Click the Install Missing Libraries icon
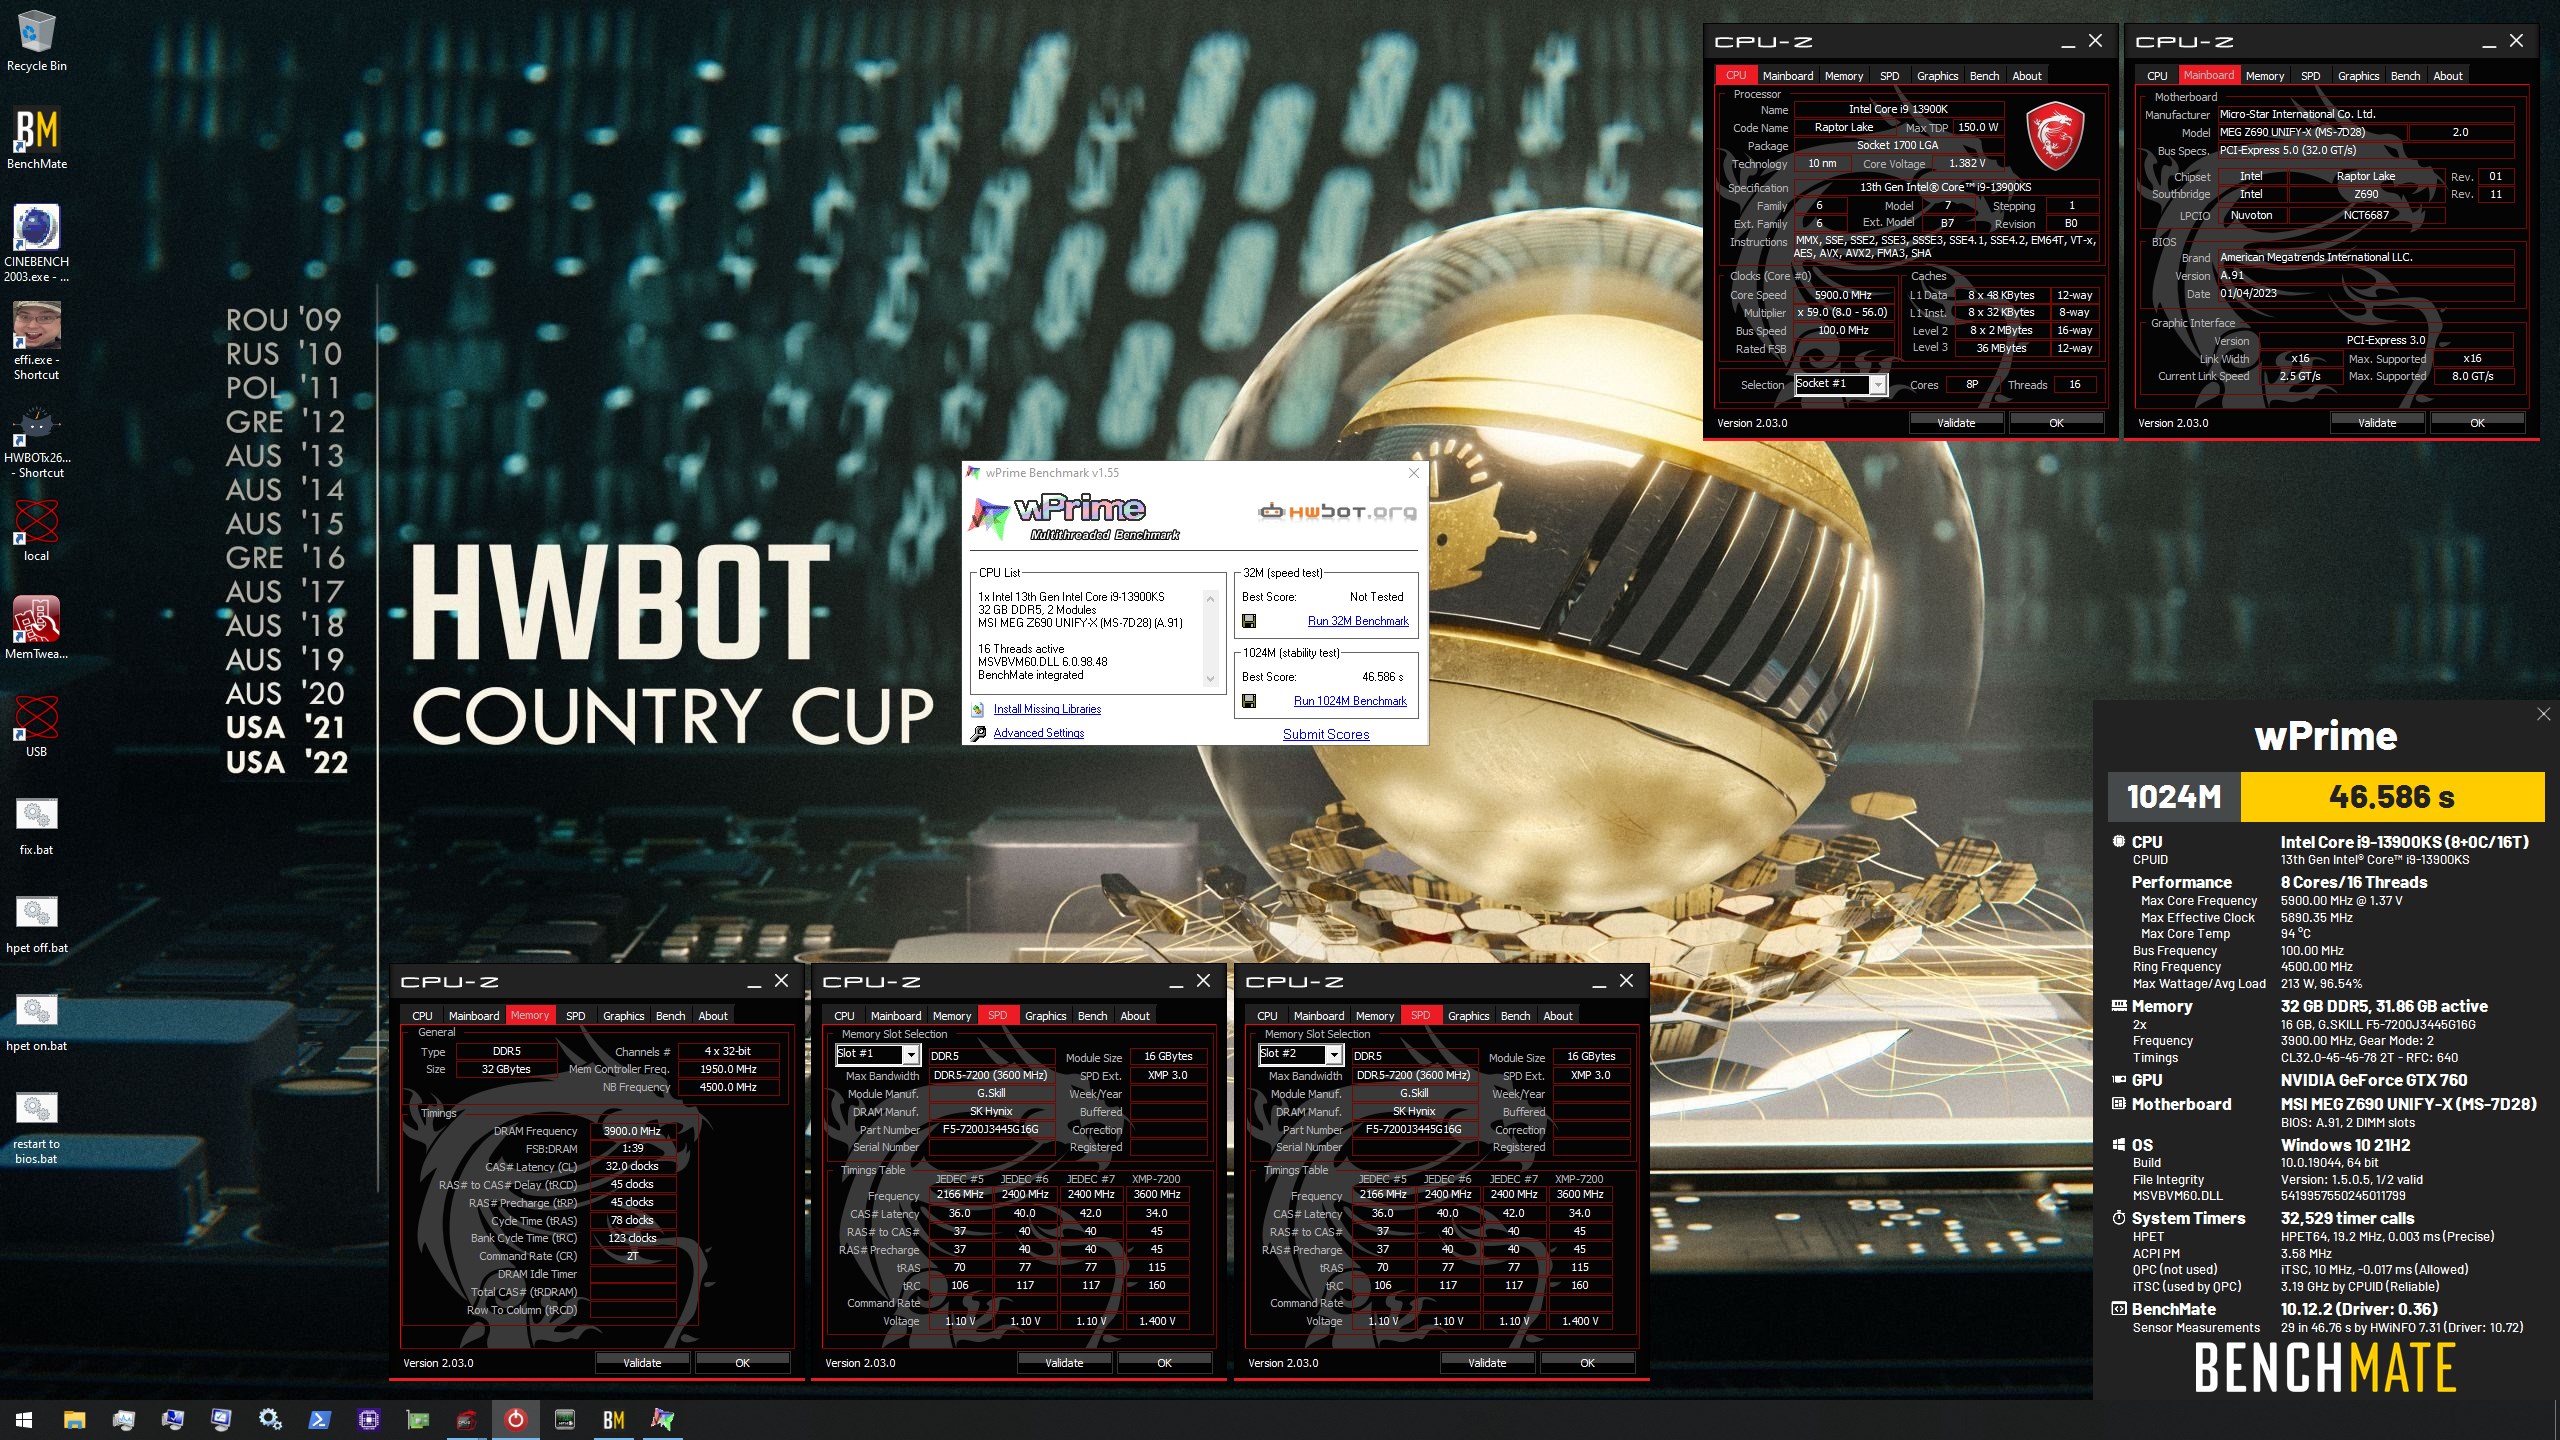The image size is (2560, 1440). pos(978,709)
